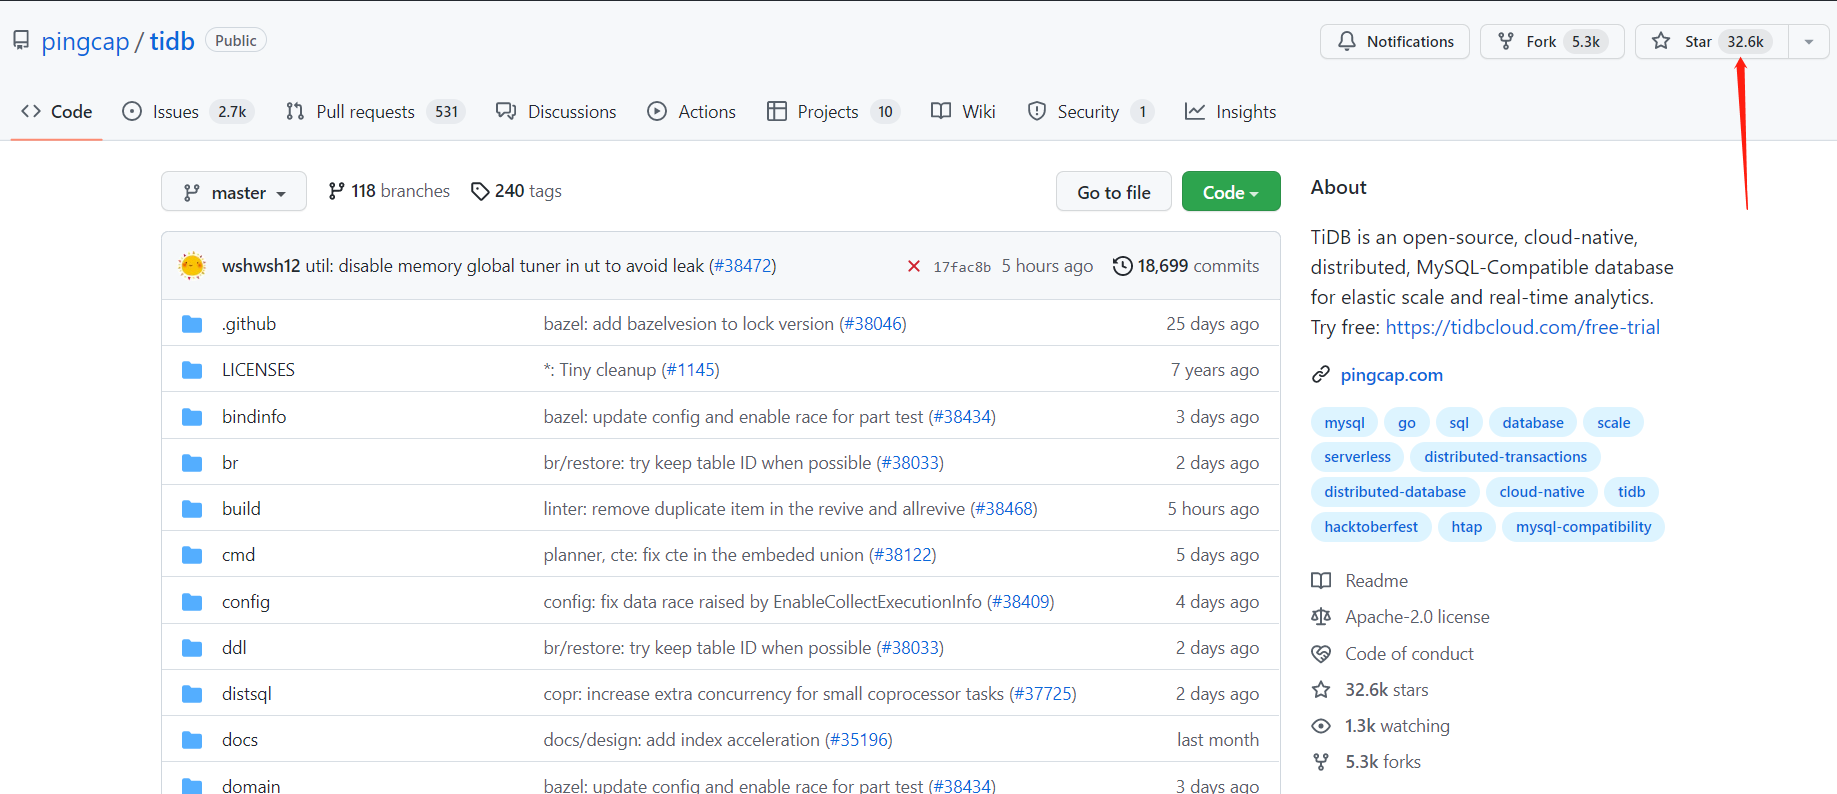Viewport: 1837px width, 794px height.
Task: Fork the repository with Fork button
Action: (x=1552, y=42)
